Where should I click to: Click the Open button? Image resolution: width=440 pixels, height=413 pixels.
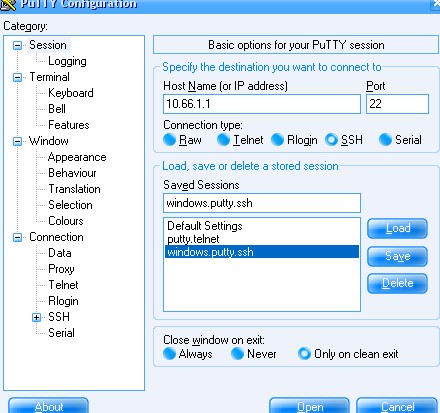(310, 406)
